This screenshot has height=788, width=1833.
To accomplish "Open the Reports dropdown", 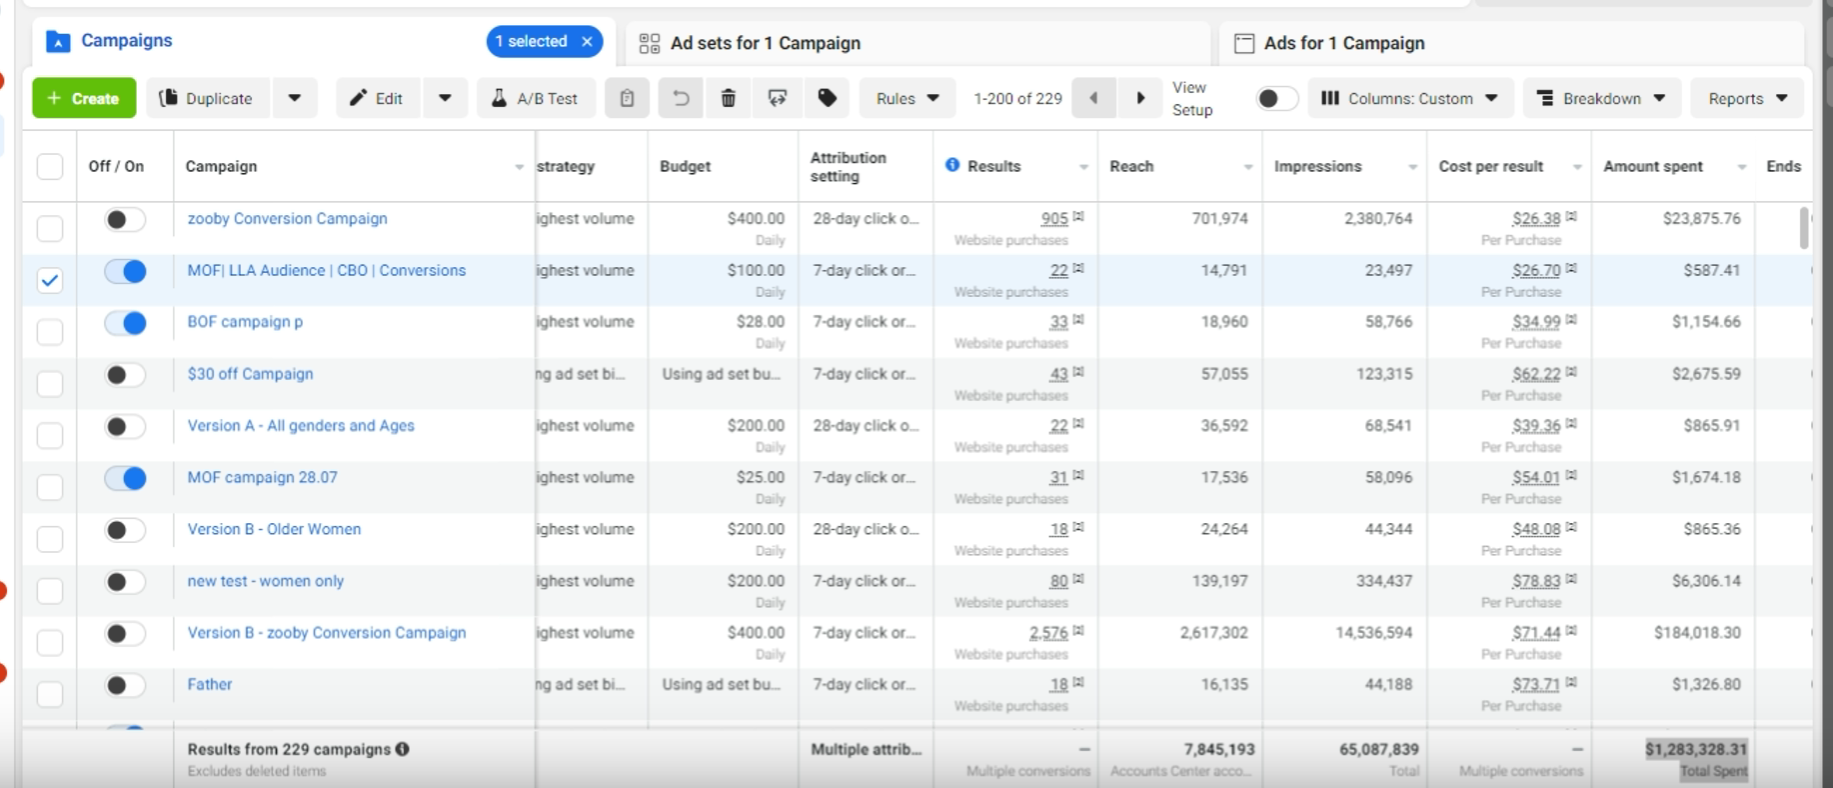I will coord(1747,98).
